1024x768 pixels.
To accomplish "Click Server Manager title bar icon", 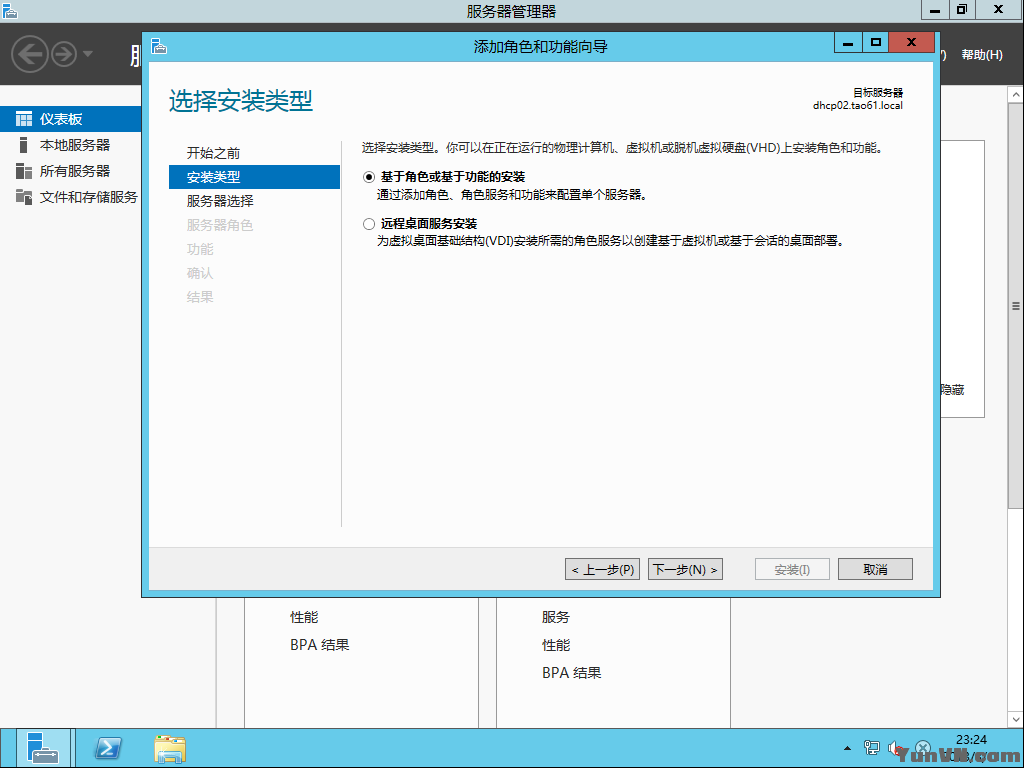I will point(10,10).
